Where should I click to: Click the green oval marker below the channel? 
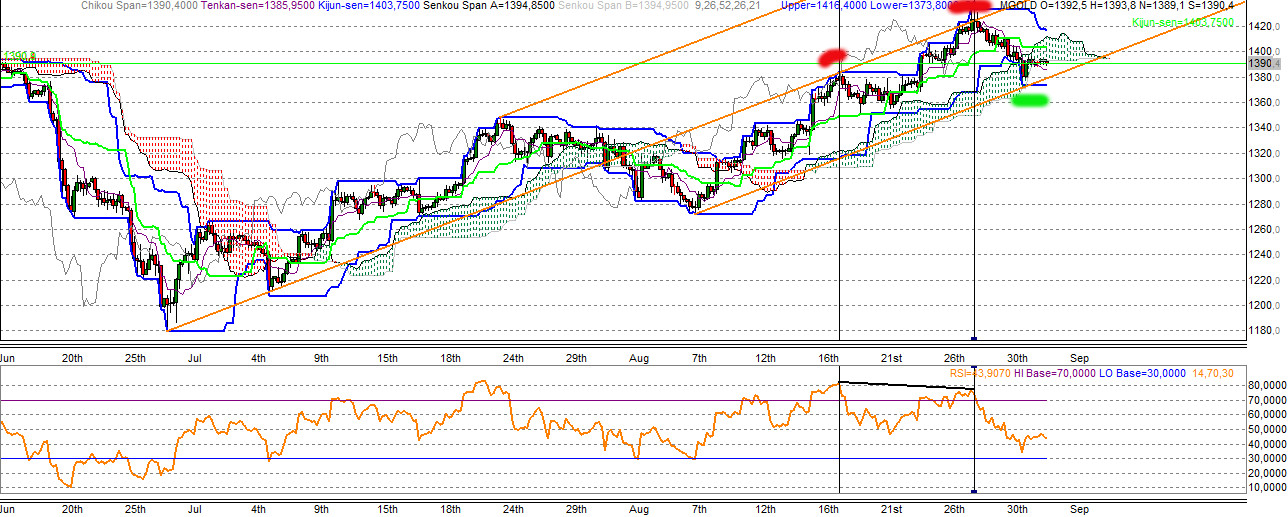tap(1029, 101)
